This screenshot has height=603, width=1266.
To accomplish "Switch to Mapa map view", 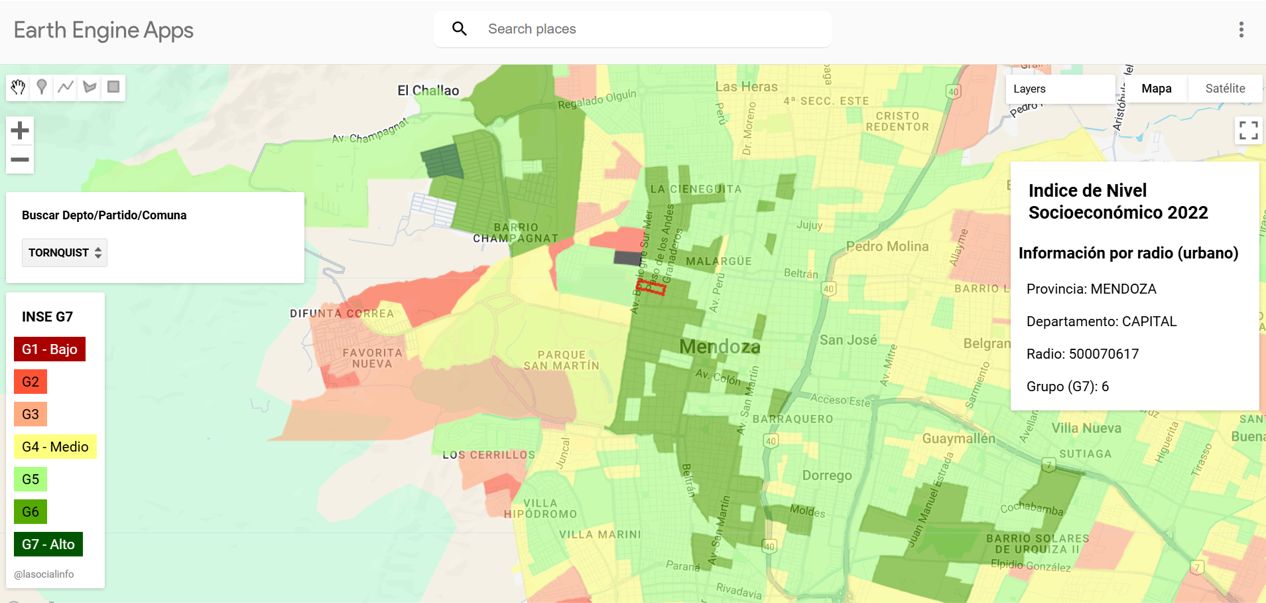I will pyautogui.click(x=1156, y=89).
